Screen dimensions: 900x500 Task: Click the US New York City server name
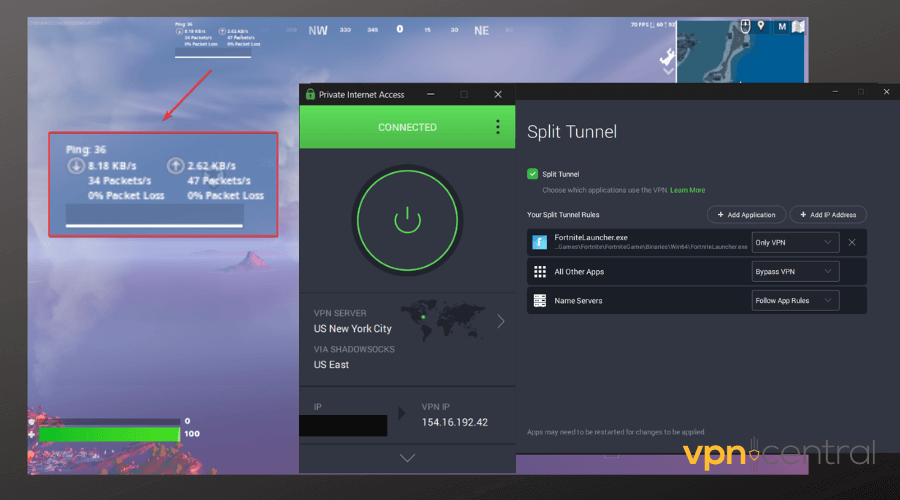tap(352, 328)
